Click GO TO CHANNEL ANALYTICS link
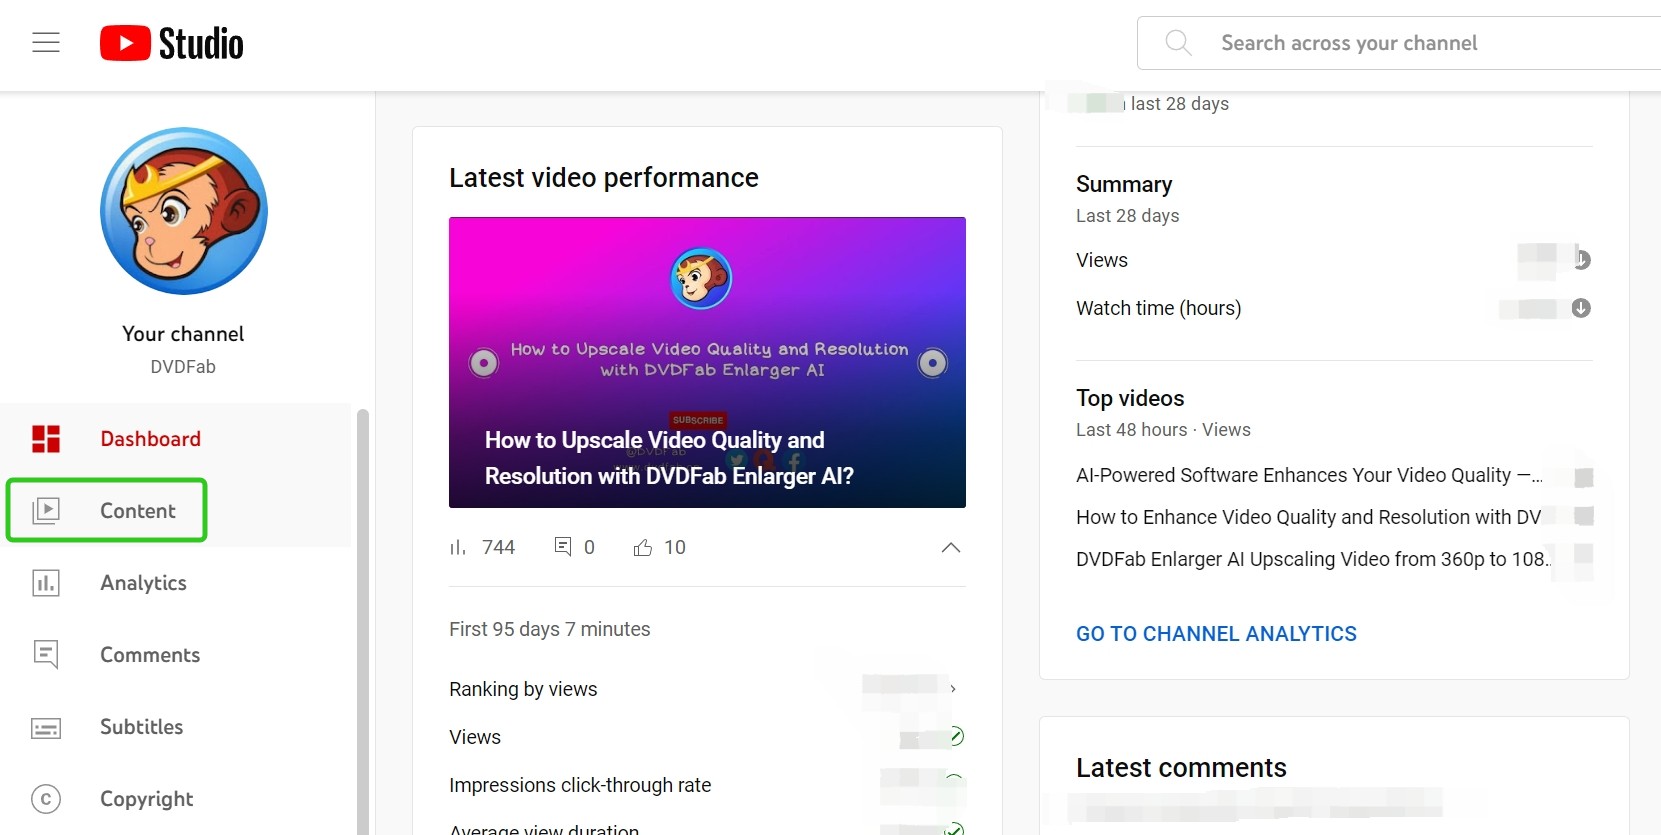 [1216, 634]
